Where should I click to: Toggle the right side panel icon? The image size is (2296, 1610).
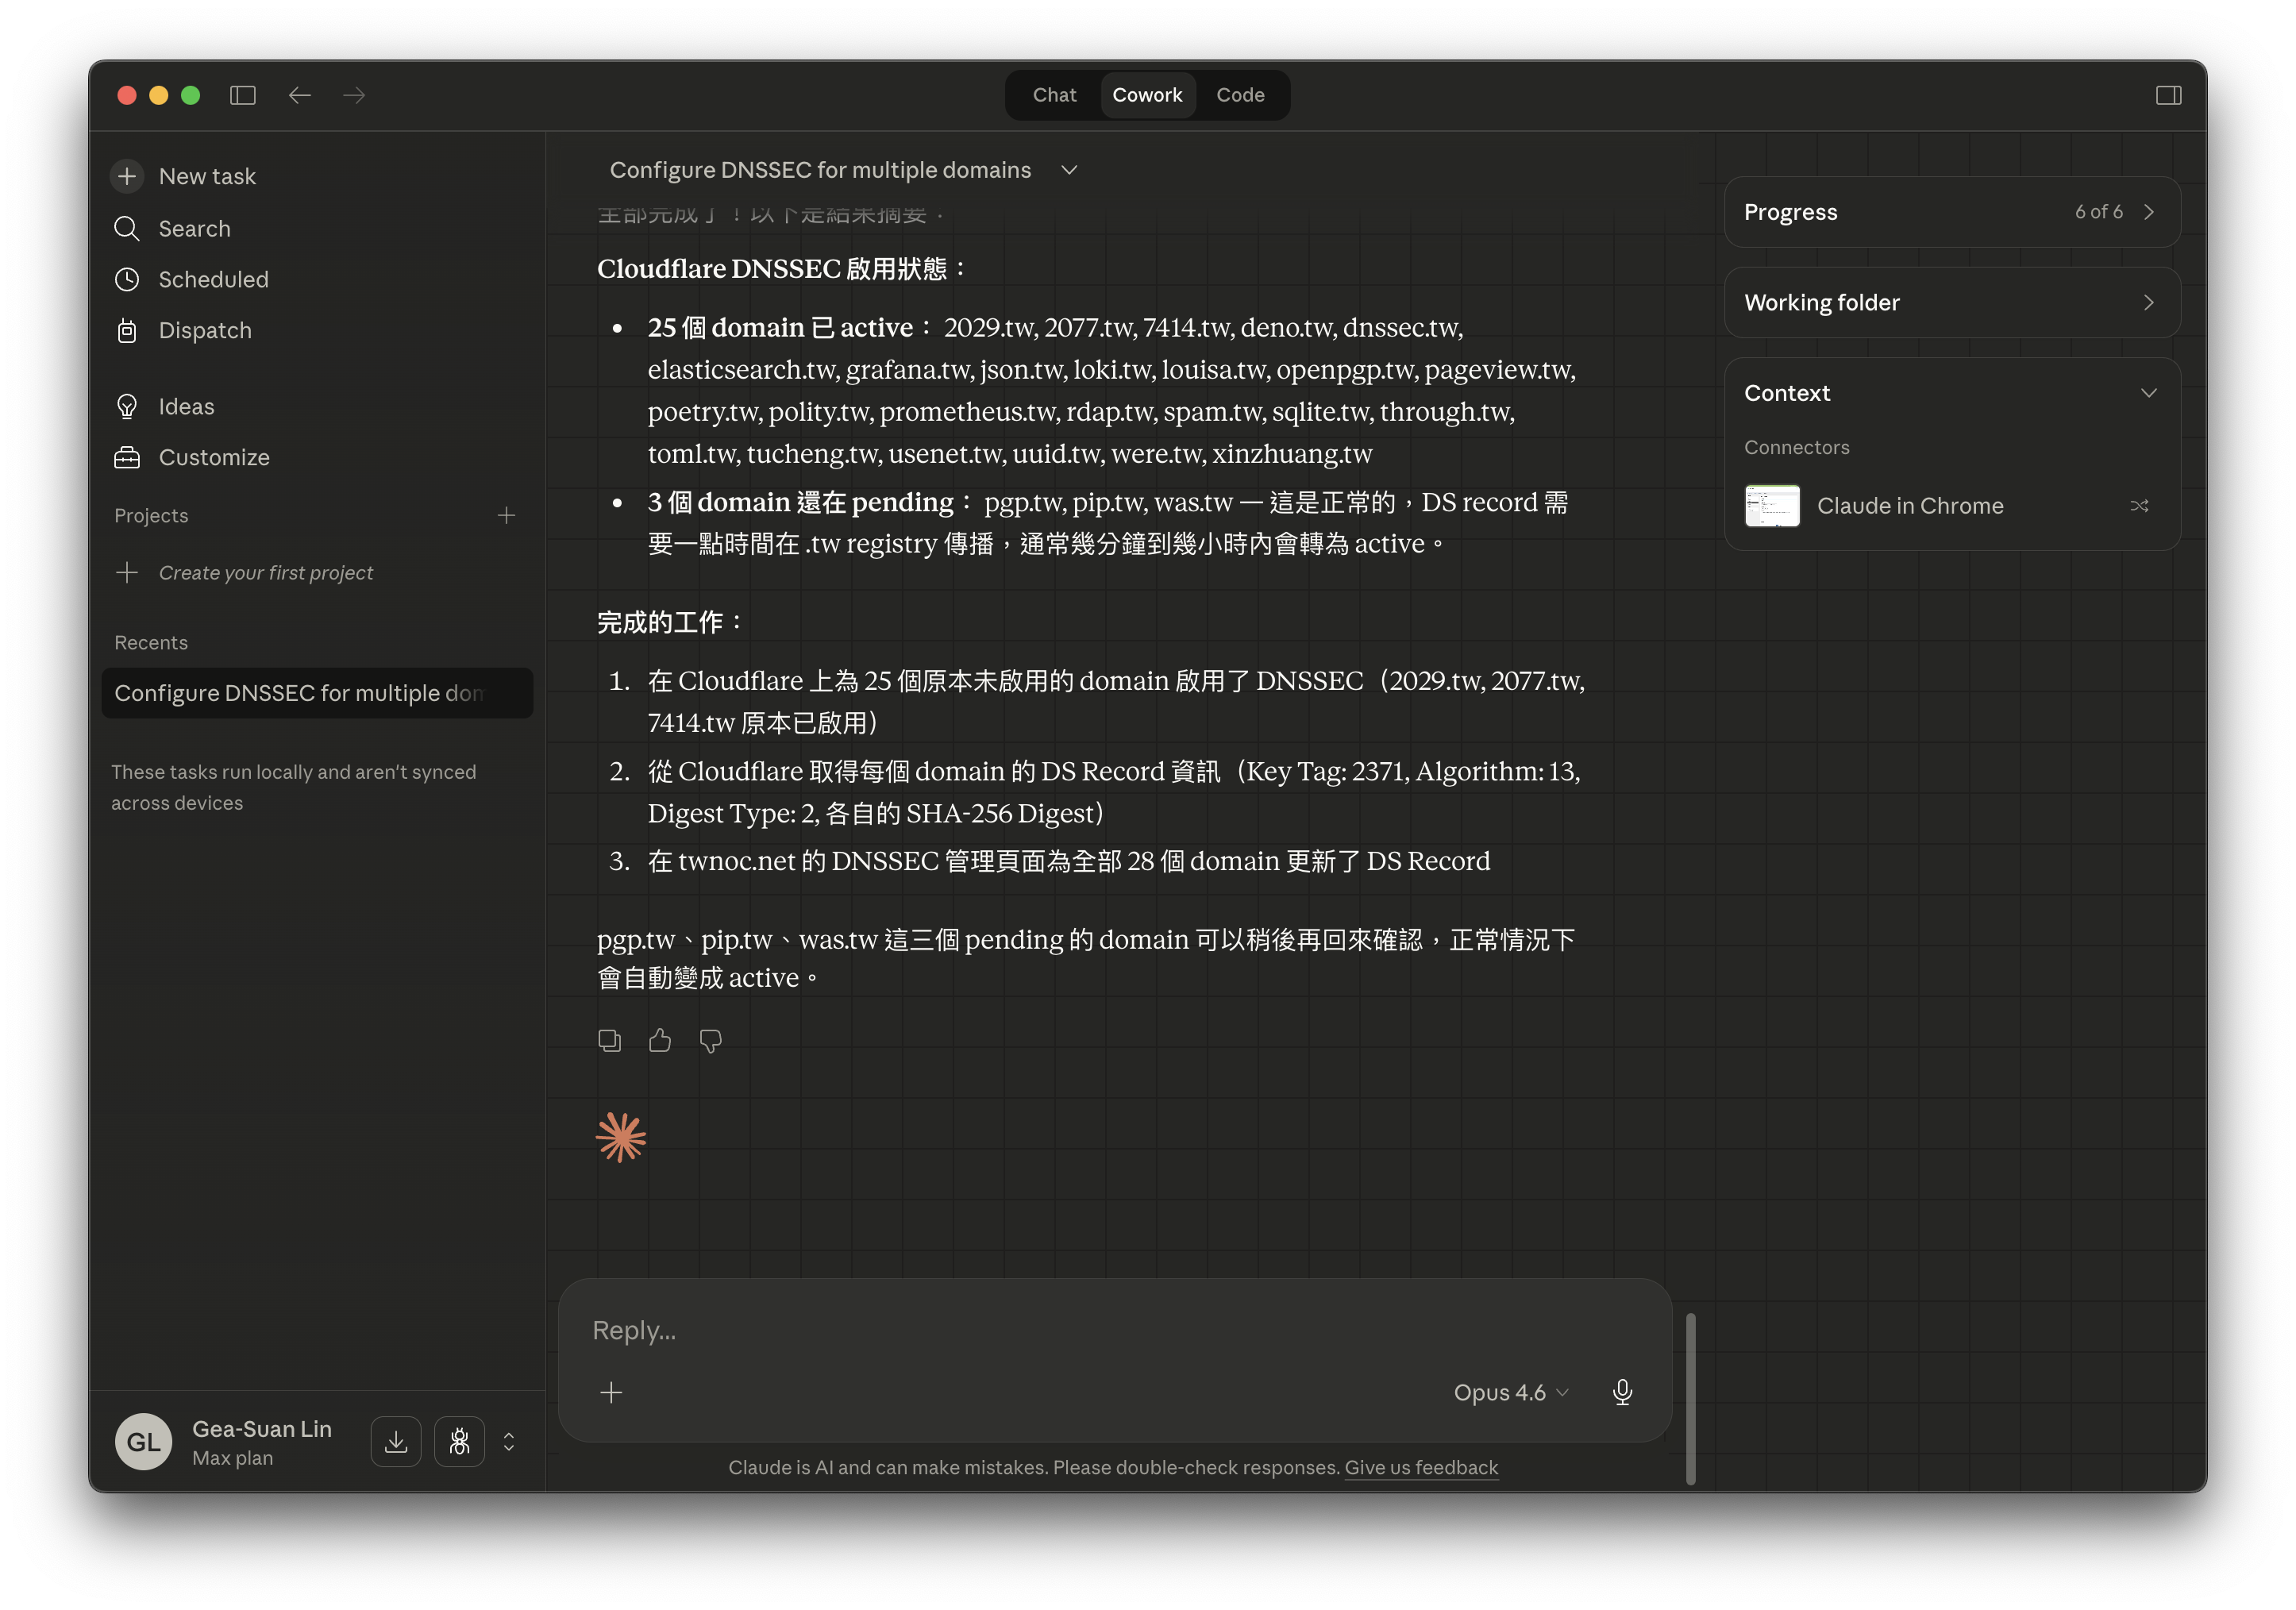(2168, 95)
